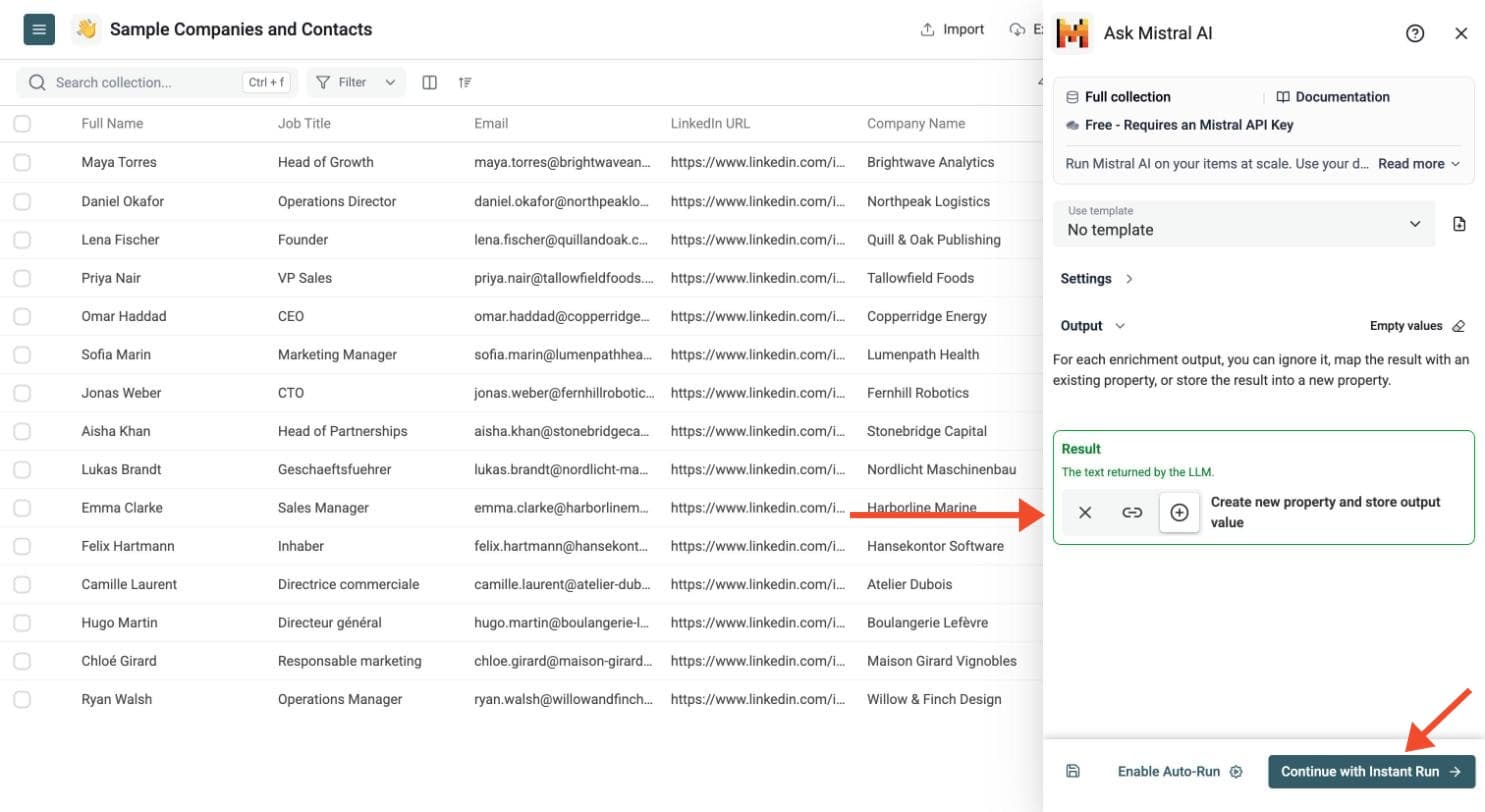This screenshot has width=1485, height=812.
Task: Click the Hansekontor Software company cell
Action: point(935,546)
